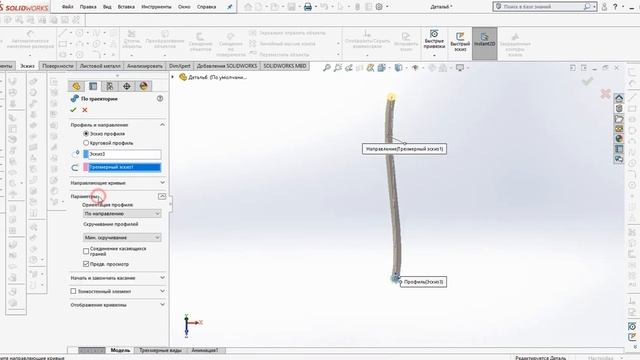The height and width of the screenshot is (360, 640).
Task: Accept the sweep with the green checkmark in the property panel
Action: 73,110
